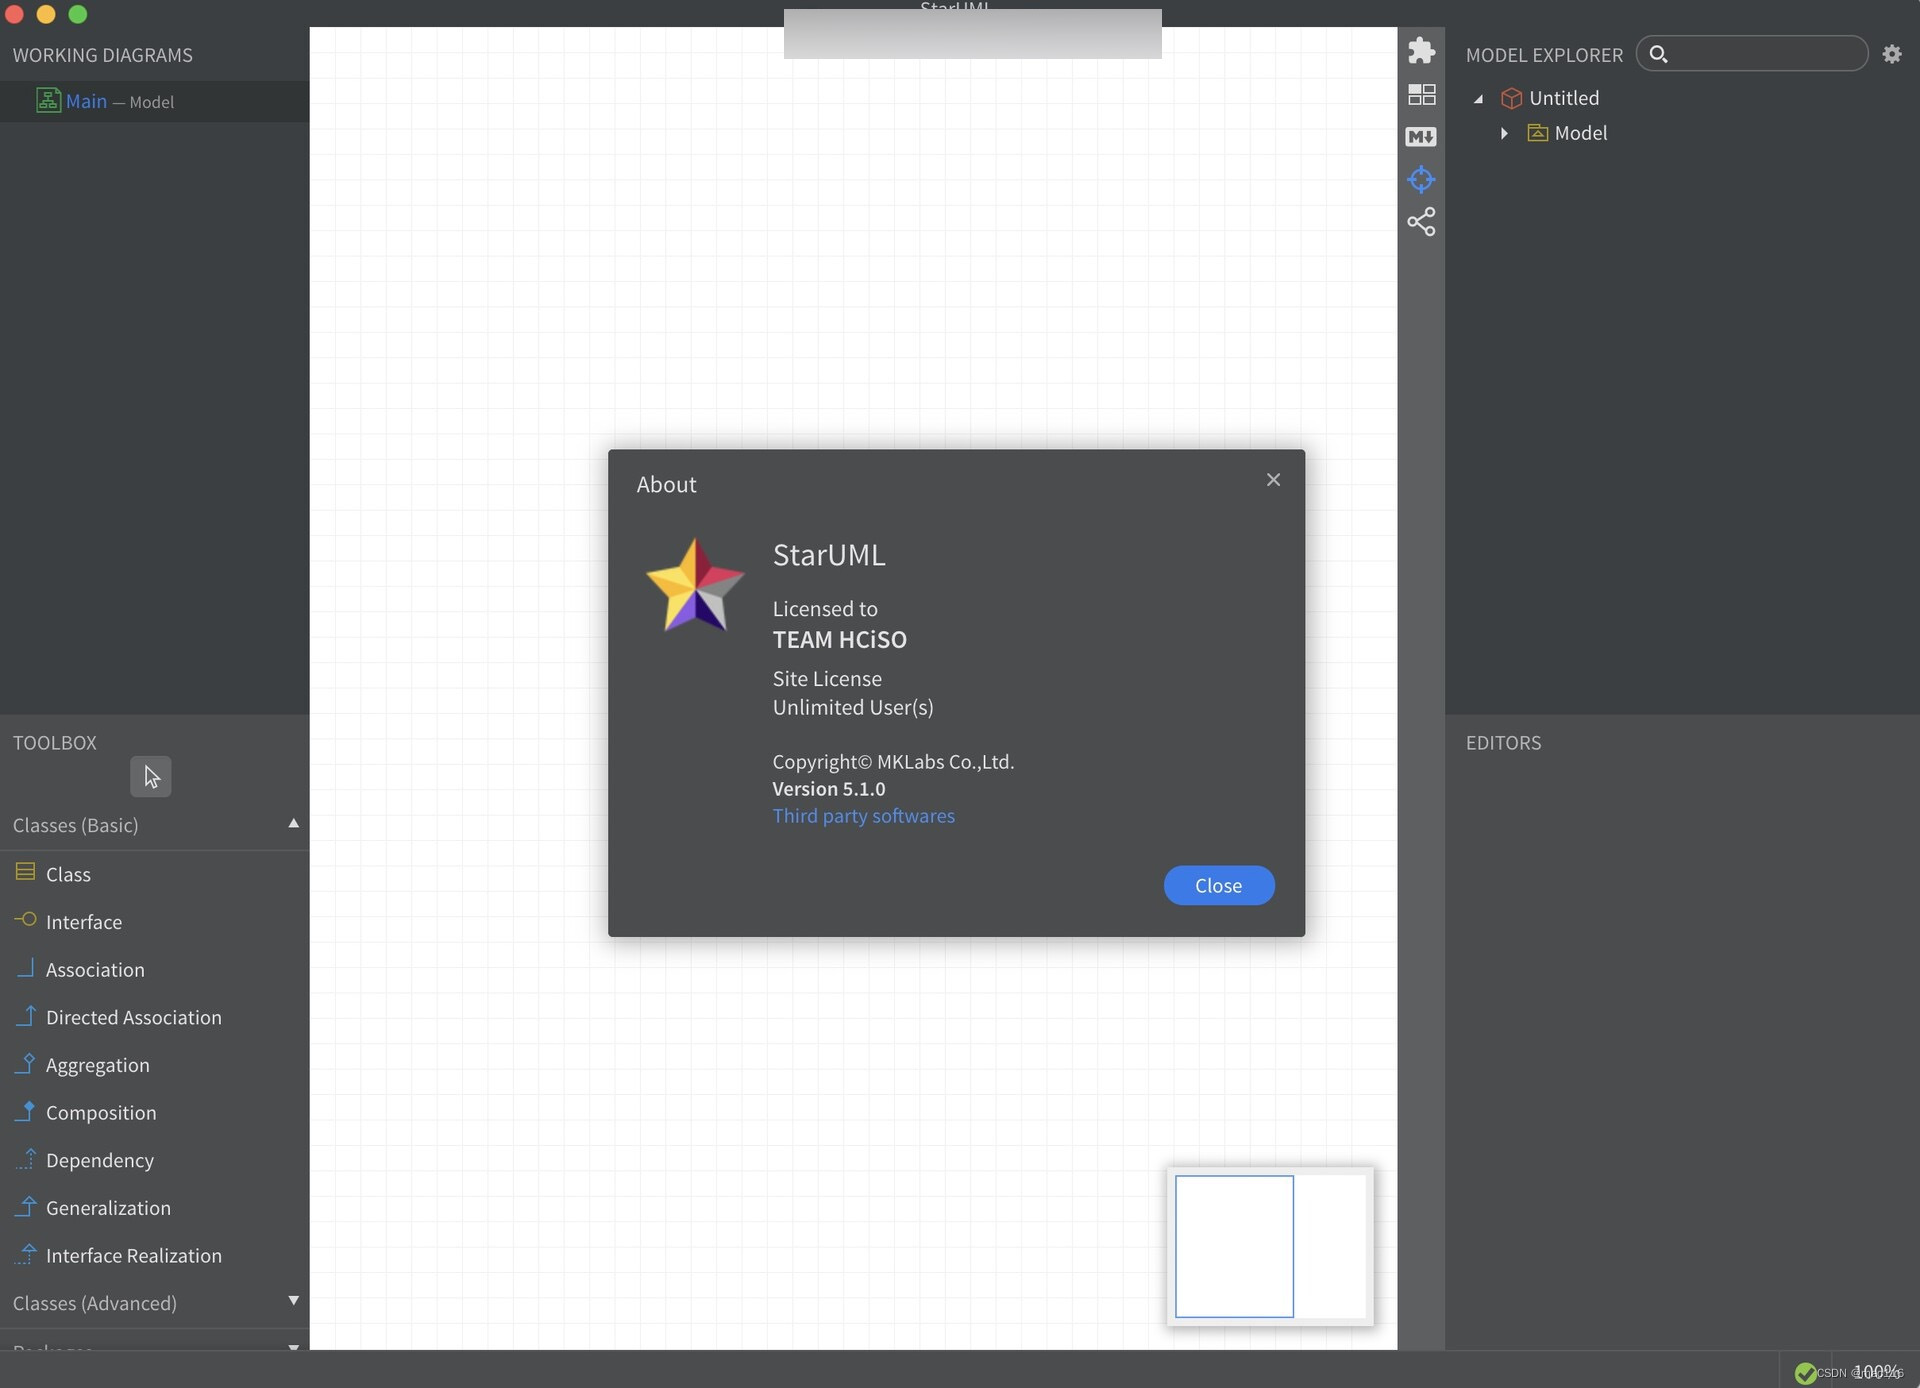This screenshot has height=1388, width=1920.
Task: Open the Markdown editor icon panel
Action: [1421, 136]
